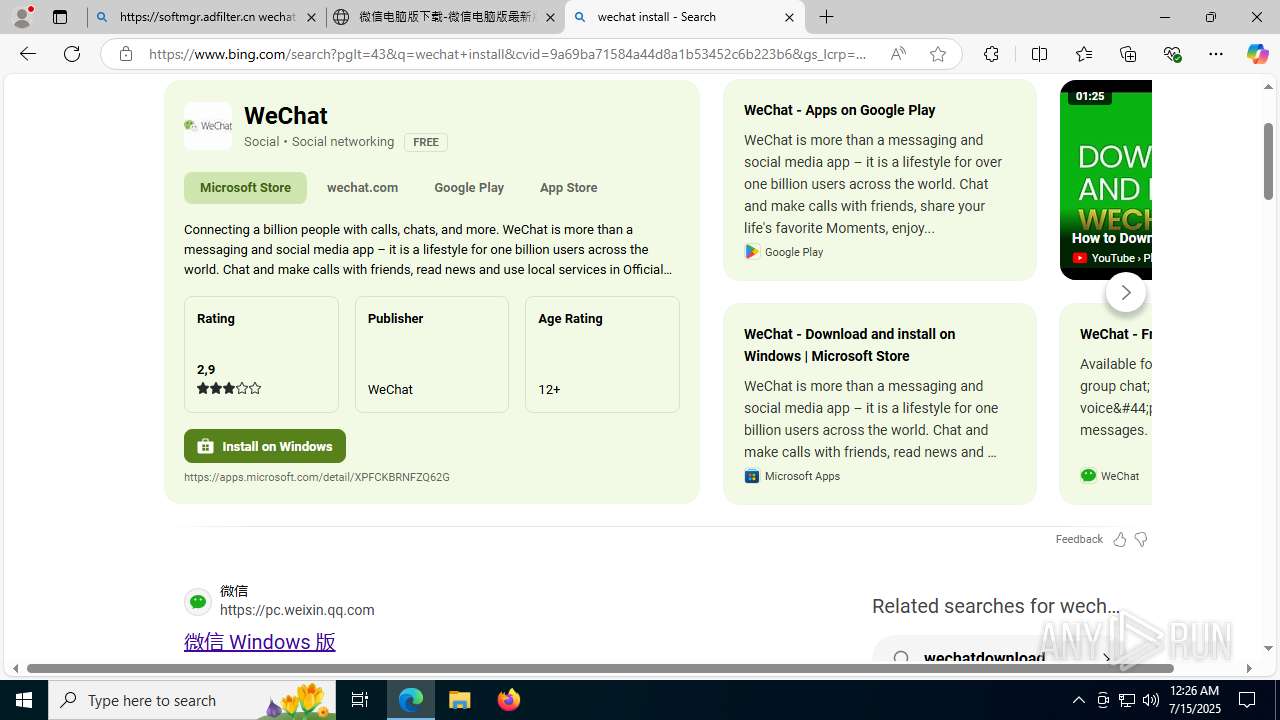Viewport: 1280px width, 720px height.
Task: Open the WeChat app title
Action: point(286,116)
